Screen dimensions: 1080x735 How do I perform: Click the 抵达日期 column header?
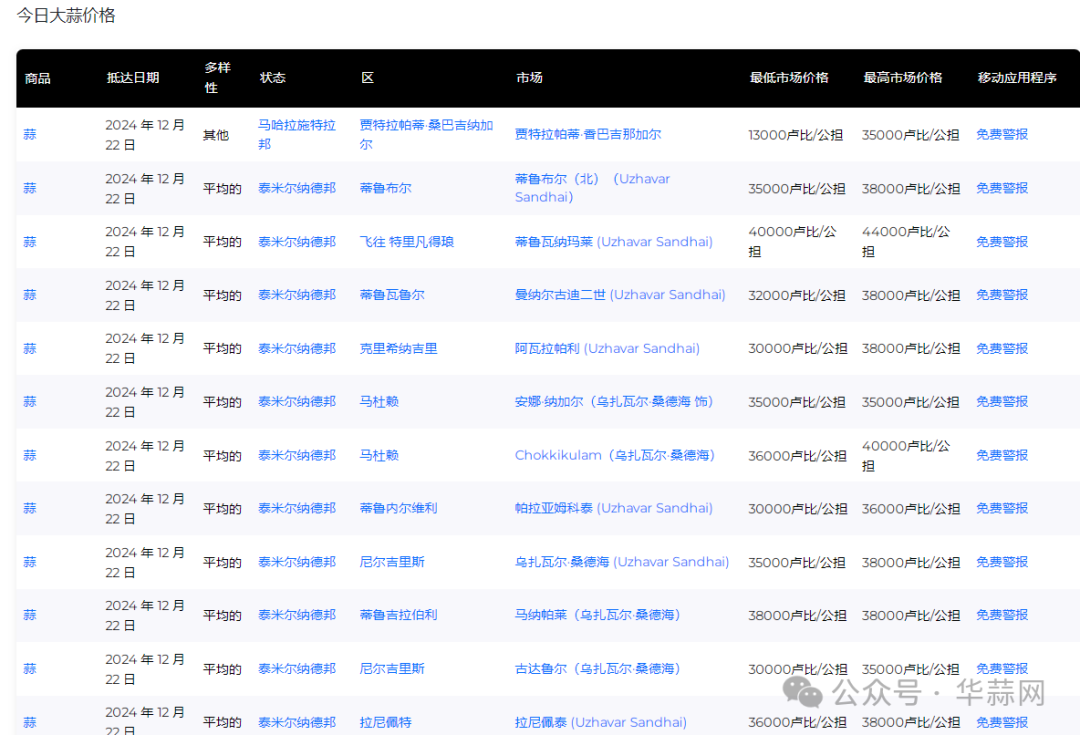[x=132, y=78]
